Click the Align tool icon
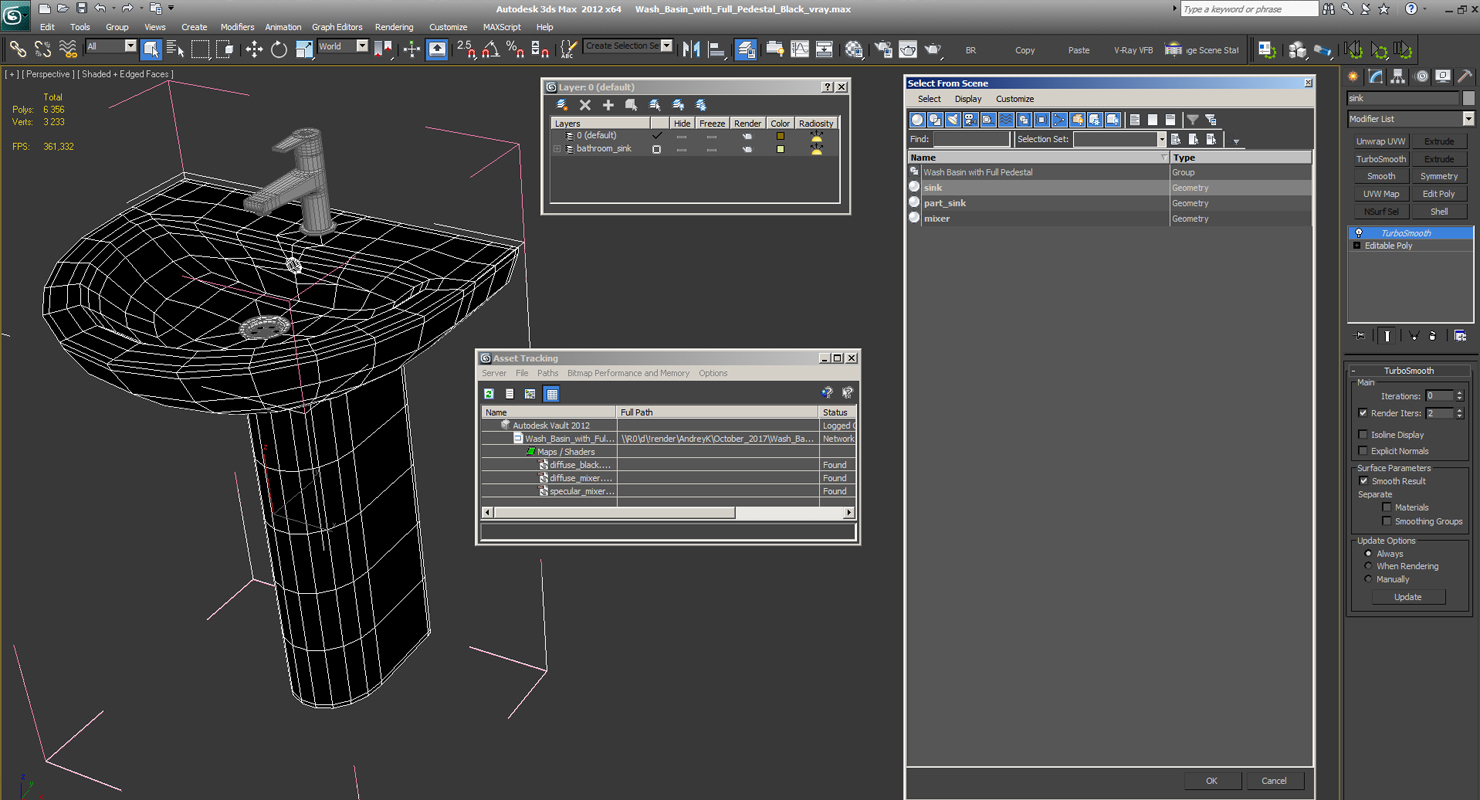 [717, 49]
